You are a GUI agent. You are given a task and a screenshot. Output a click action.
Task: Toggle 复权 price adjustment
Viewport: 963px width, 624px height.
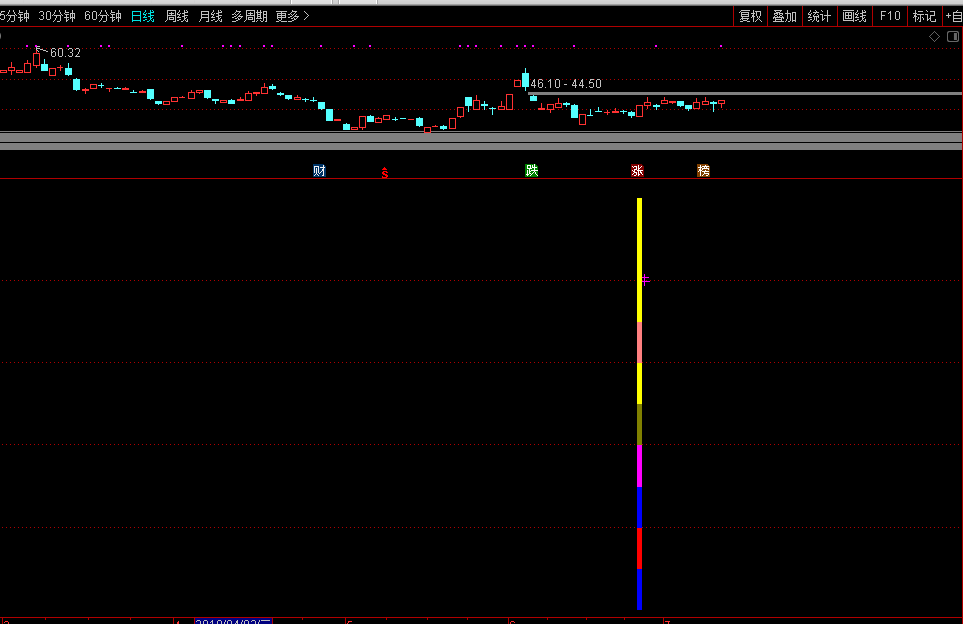point(750,16)
